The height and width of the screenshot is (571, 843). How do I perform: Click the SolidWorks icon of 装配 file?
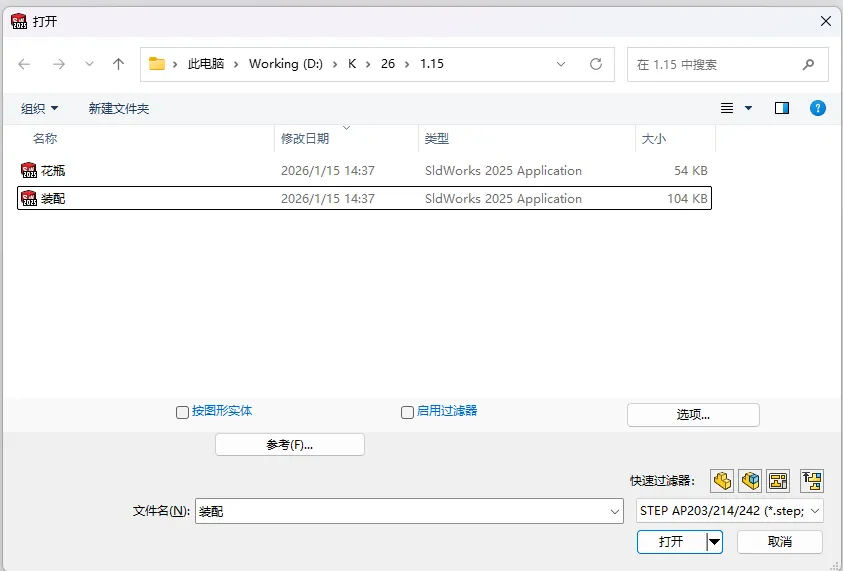click(x=28, y=198)
